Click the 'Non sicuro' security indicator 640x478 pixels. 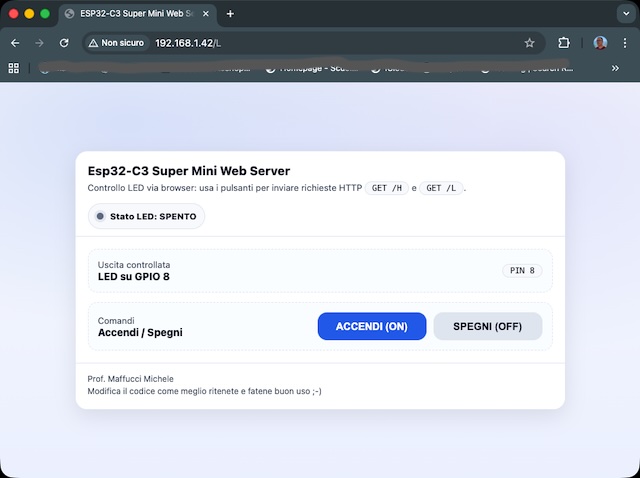click(x=116, y=43)
